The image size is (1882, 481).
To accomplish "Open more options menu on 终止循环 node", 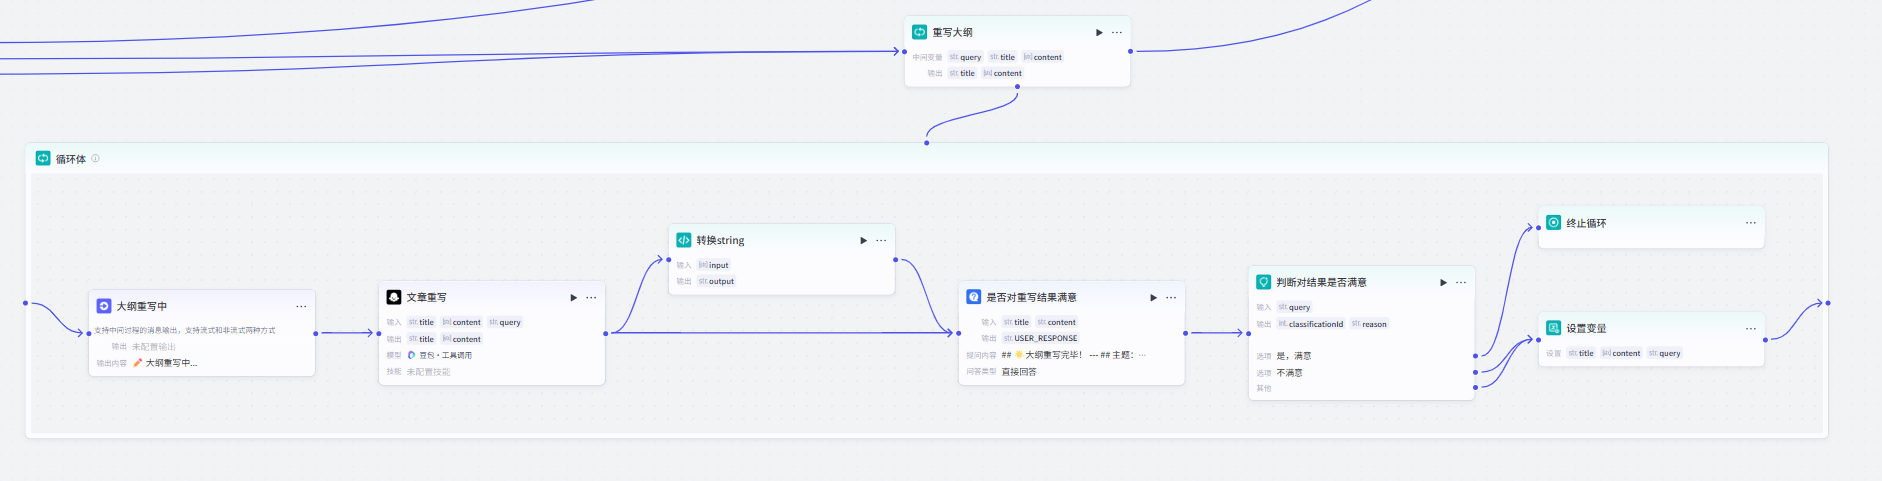I will 1751,223.
